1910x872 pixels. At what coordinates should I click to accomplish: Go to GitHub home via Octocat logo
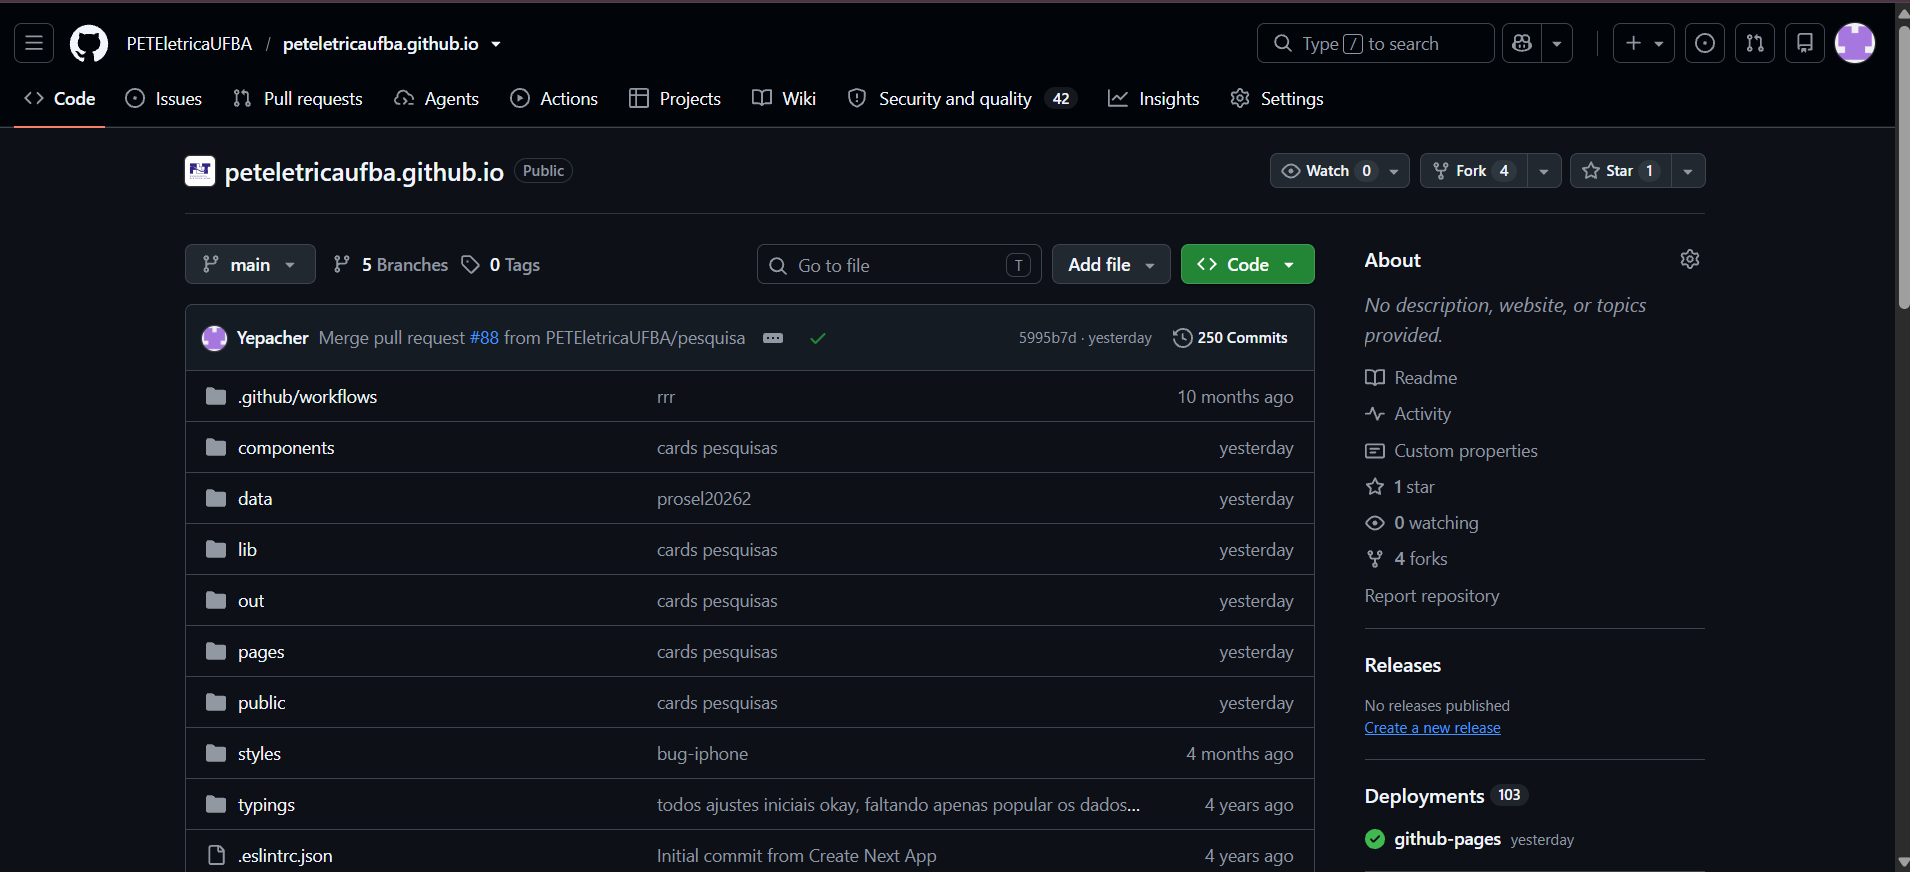[89, 44]
